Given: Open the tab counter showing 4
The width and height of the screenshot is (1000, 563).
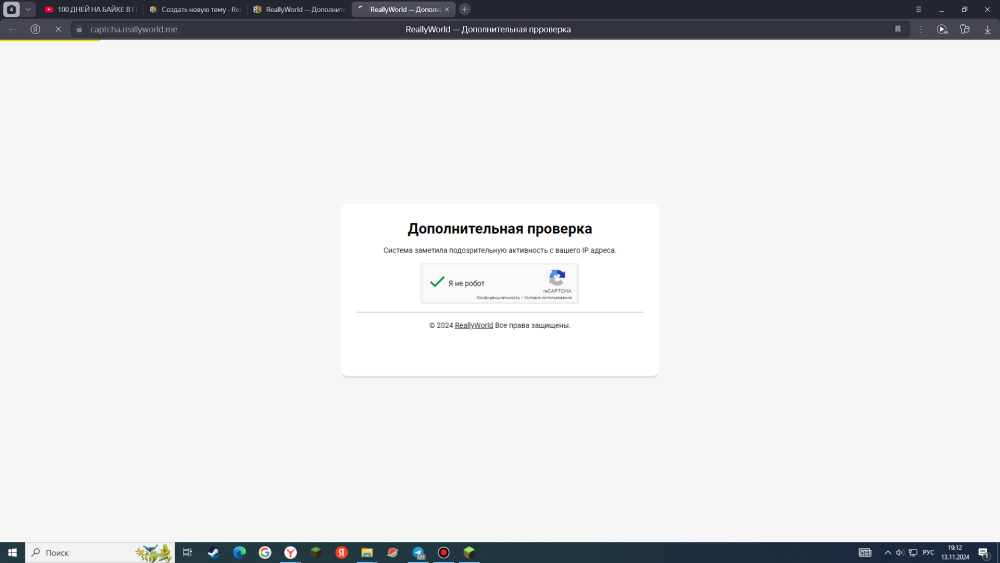Looking at the screenshot, I should pos(11,10).
